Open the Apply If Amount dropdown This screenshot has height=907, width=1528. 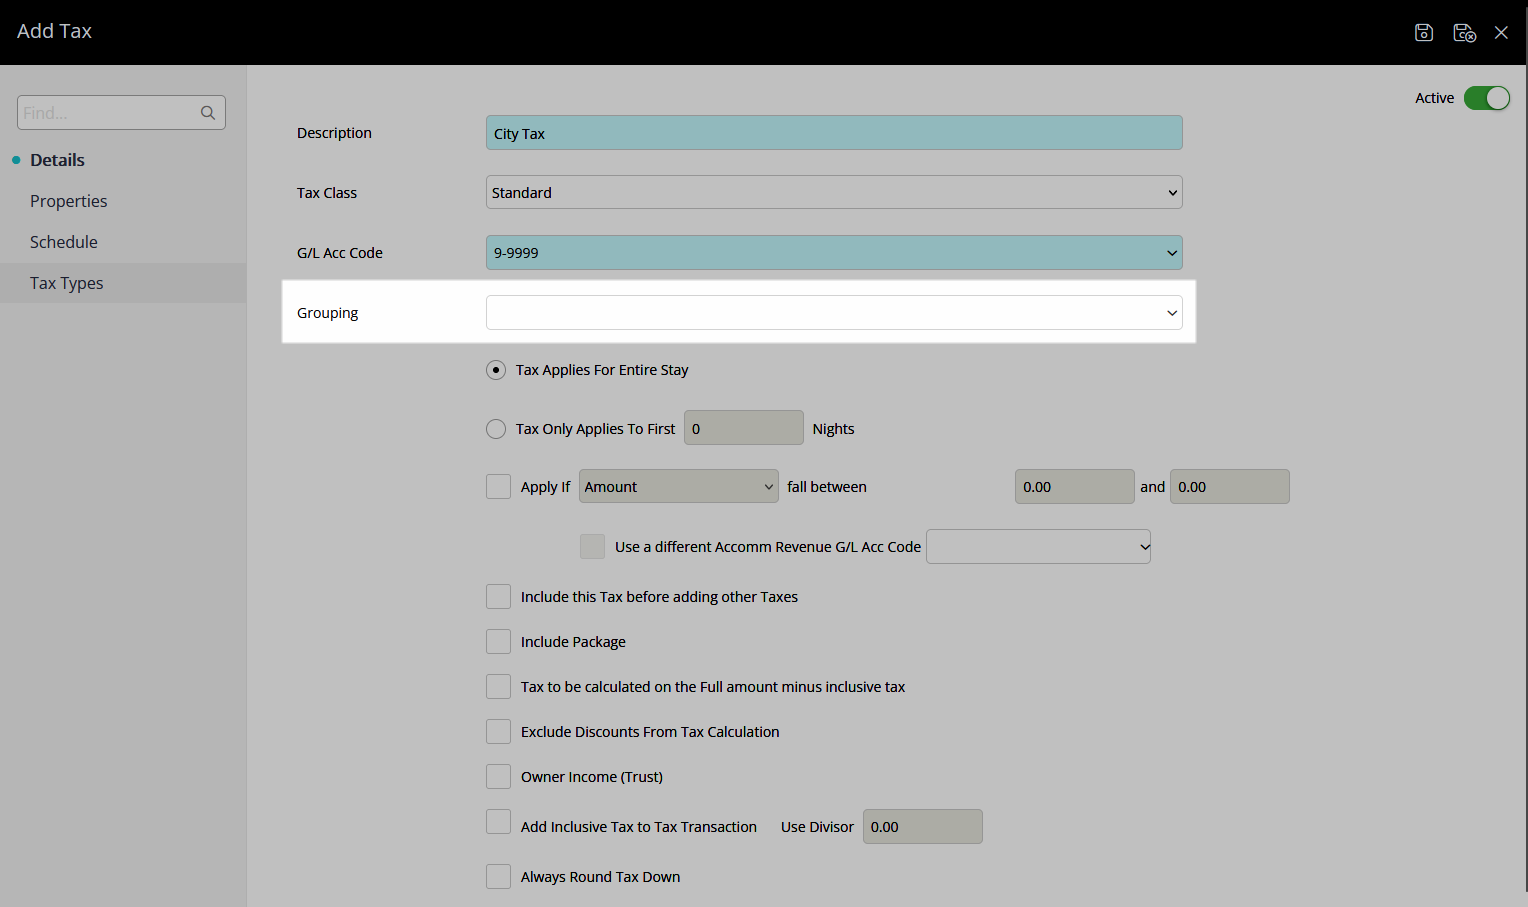(x=678, y=486)
